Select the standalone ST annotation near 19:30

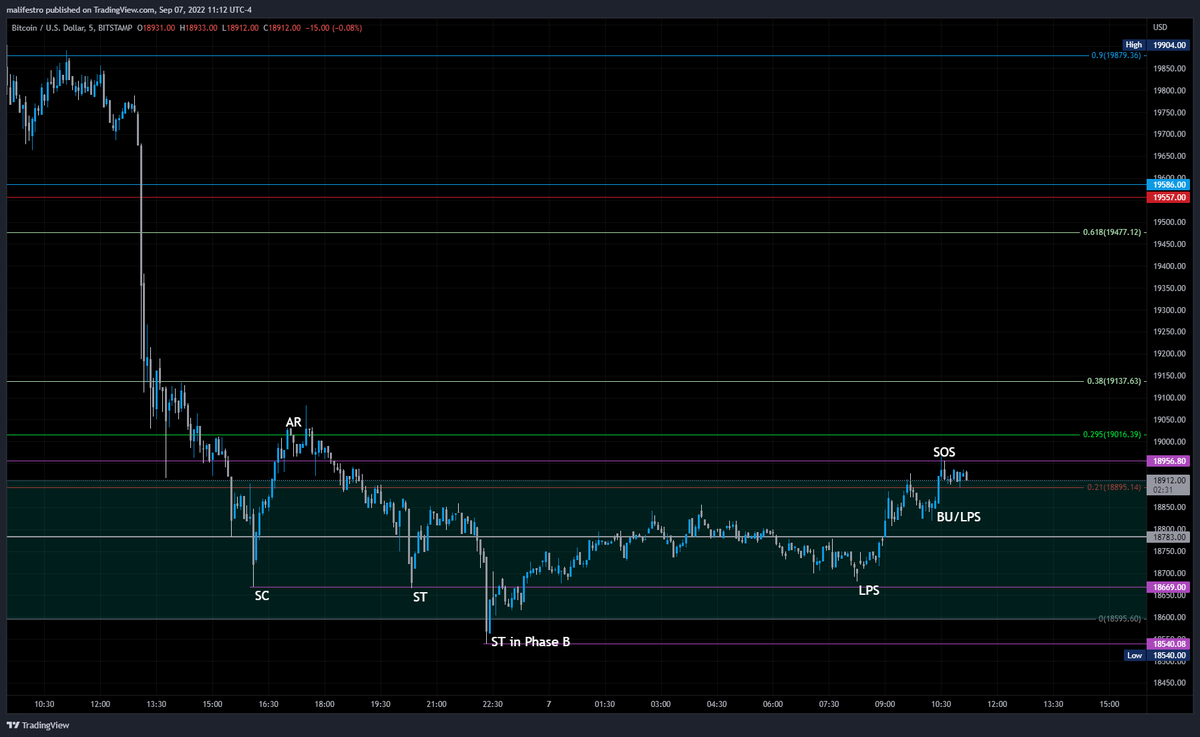[x=420, y=598]
